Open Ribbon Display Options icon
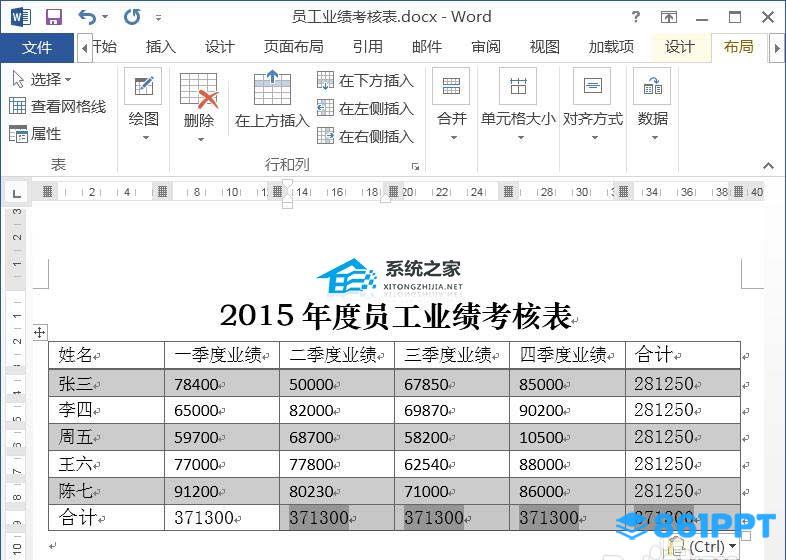This screenshot has height=560, width=786. pyautogui.click(x=669, y=18)
